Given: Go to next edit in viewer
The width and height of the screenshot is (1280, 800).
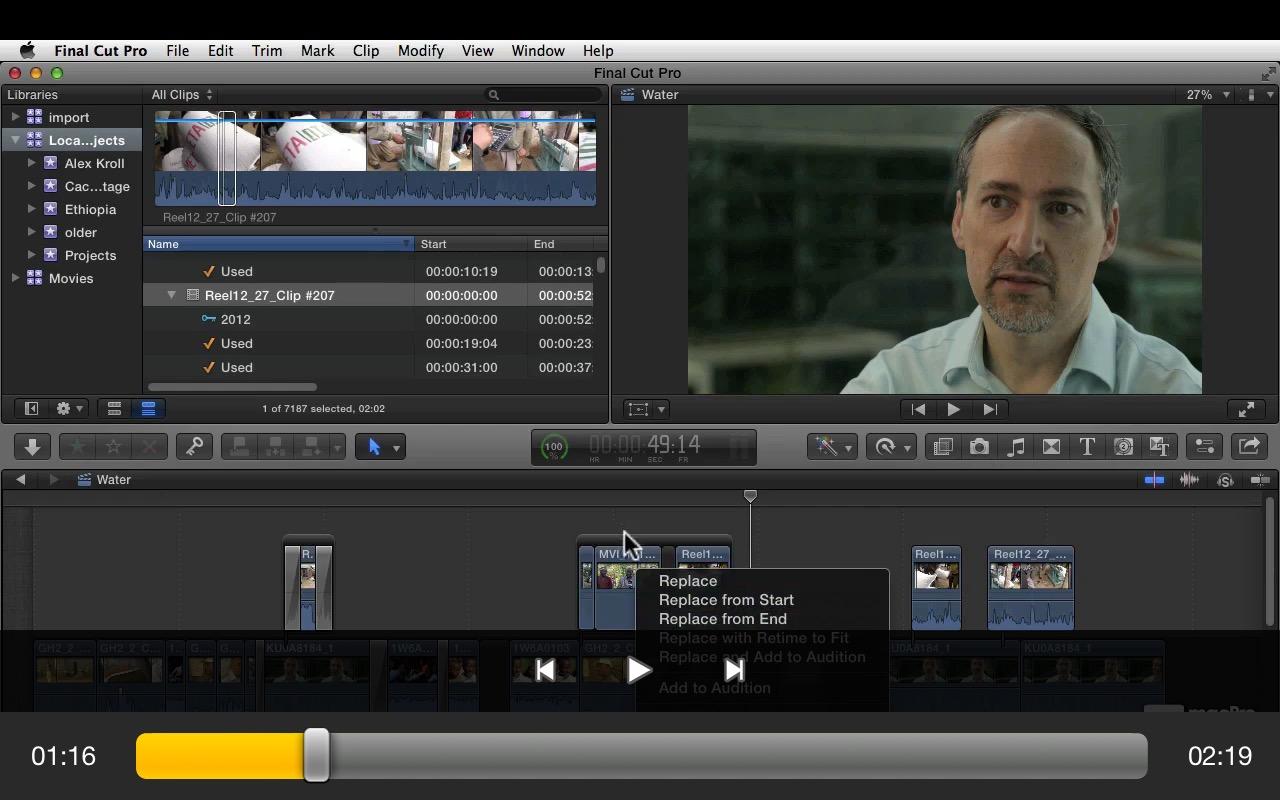Looking at the screenshot, I should point(989,409).
